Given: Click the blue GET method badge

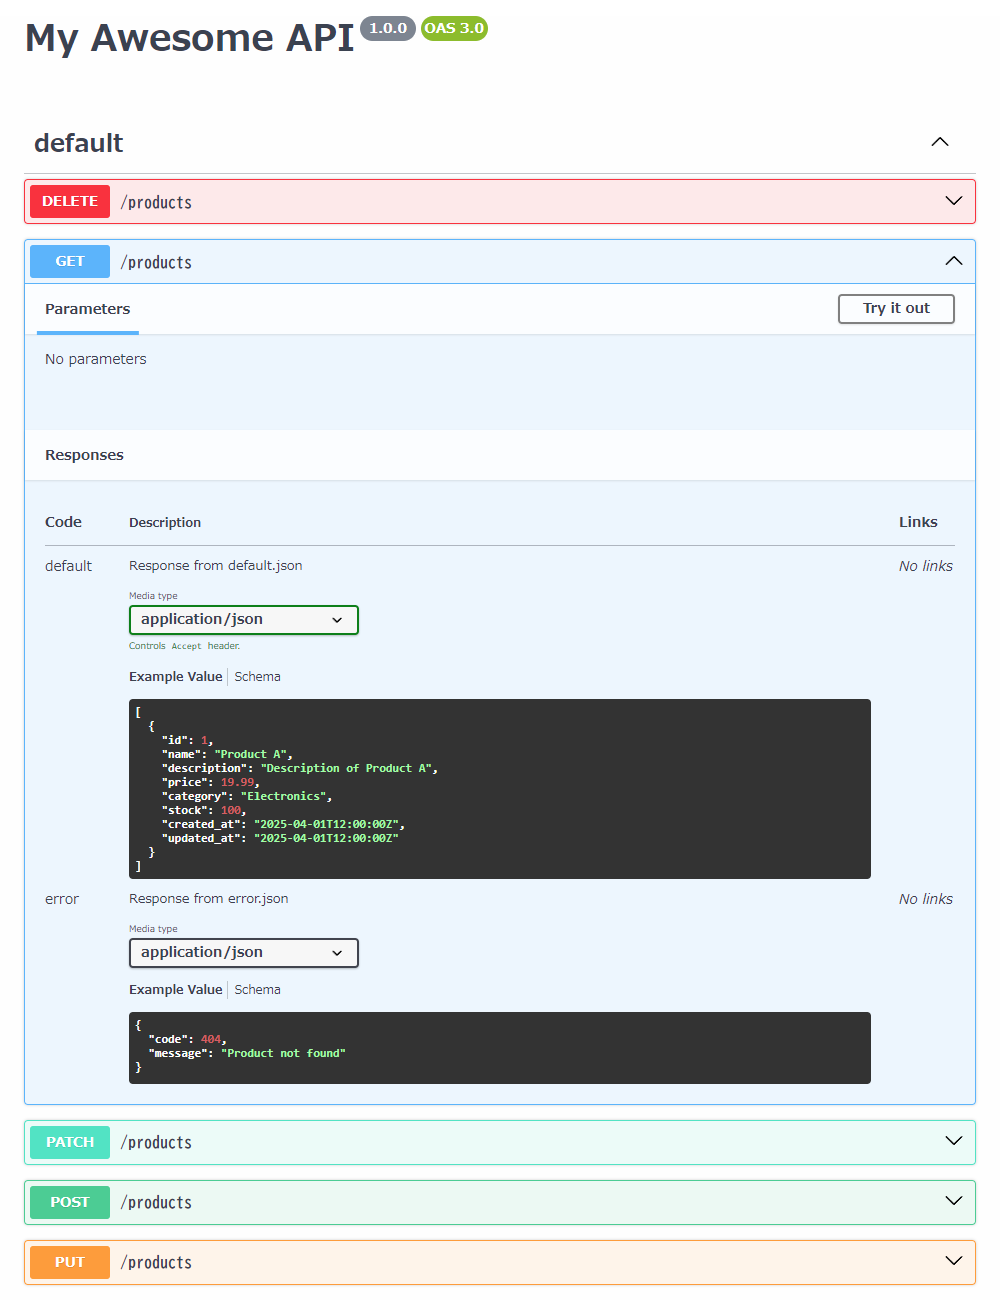Looking at the screenshot, I should pos(70,261).
